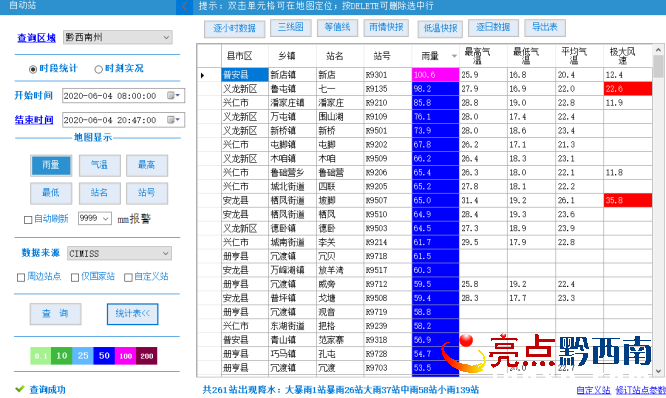The image size is (666, 398).
Task: Expand the 查询区域 dropdown showing 黔西南州
Action: coord(118,37)
